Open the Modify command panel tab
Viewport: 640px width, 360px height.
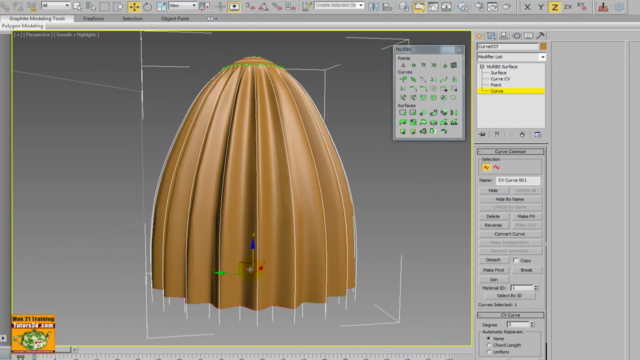[491, 36]
